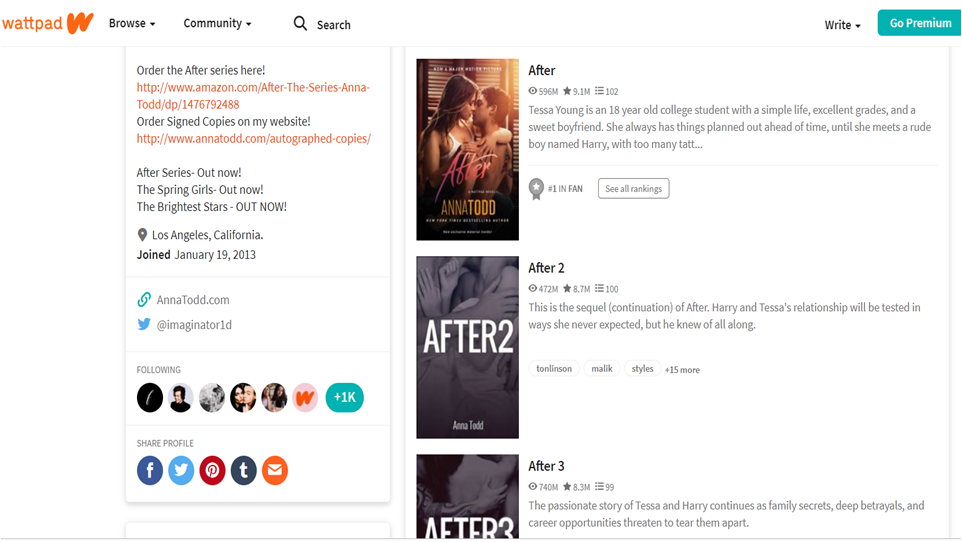962x542 pixels.
Task: Open the fourth following avatar
Action: click(243, 397)
